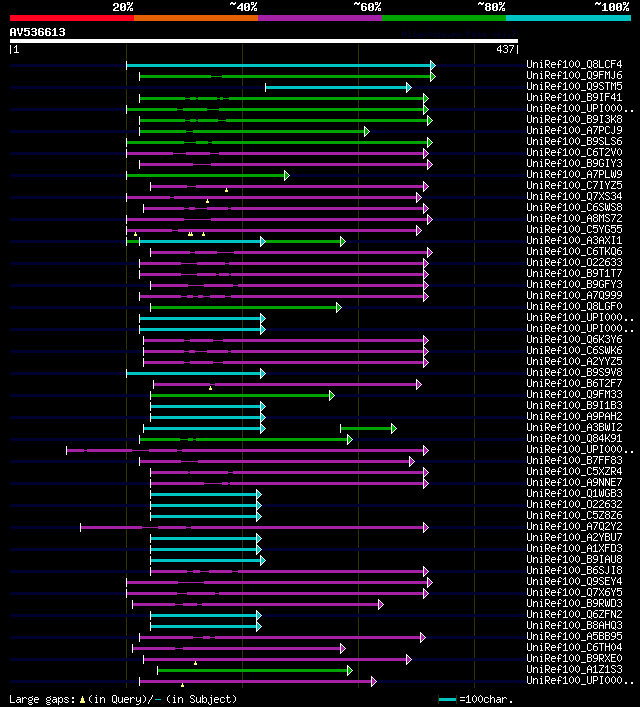Click the purple ~60% segment of the identity scale
Screen dimensions: 640x707
[x=320, y=18]
